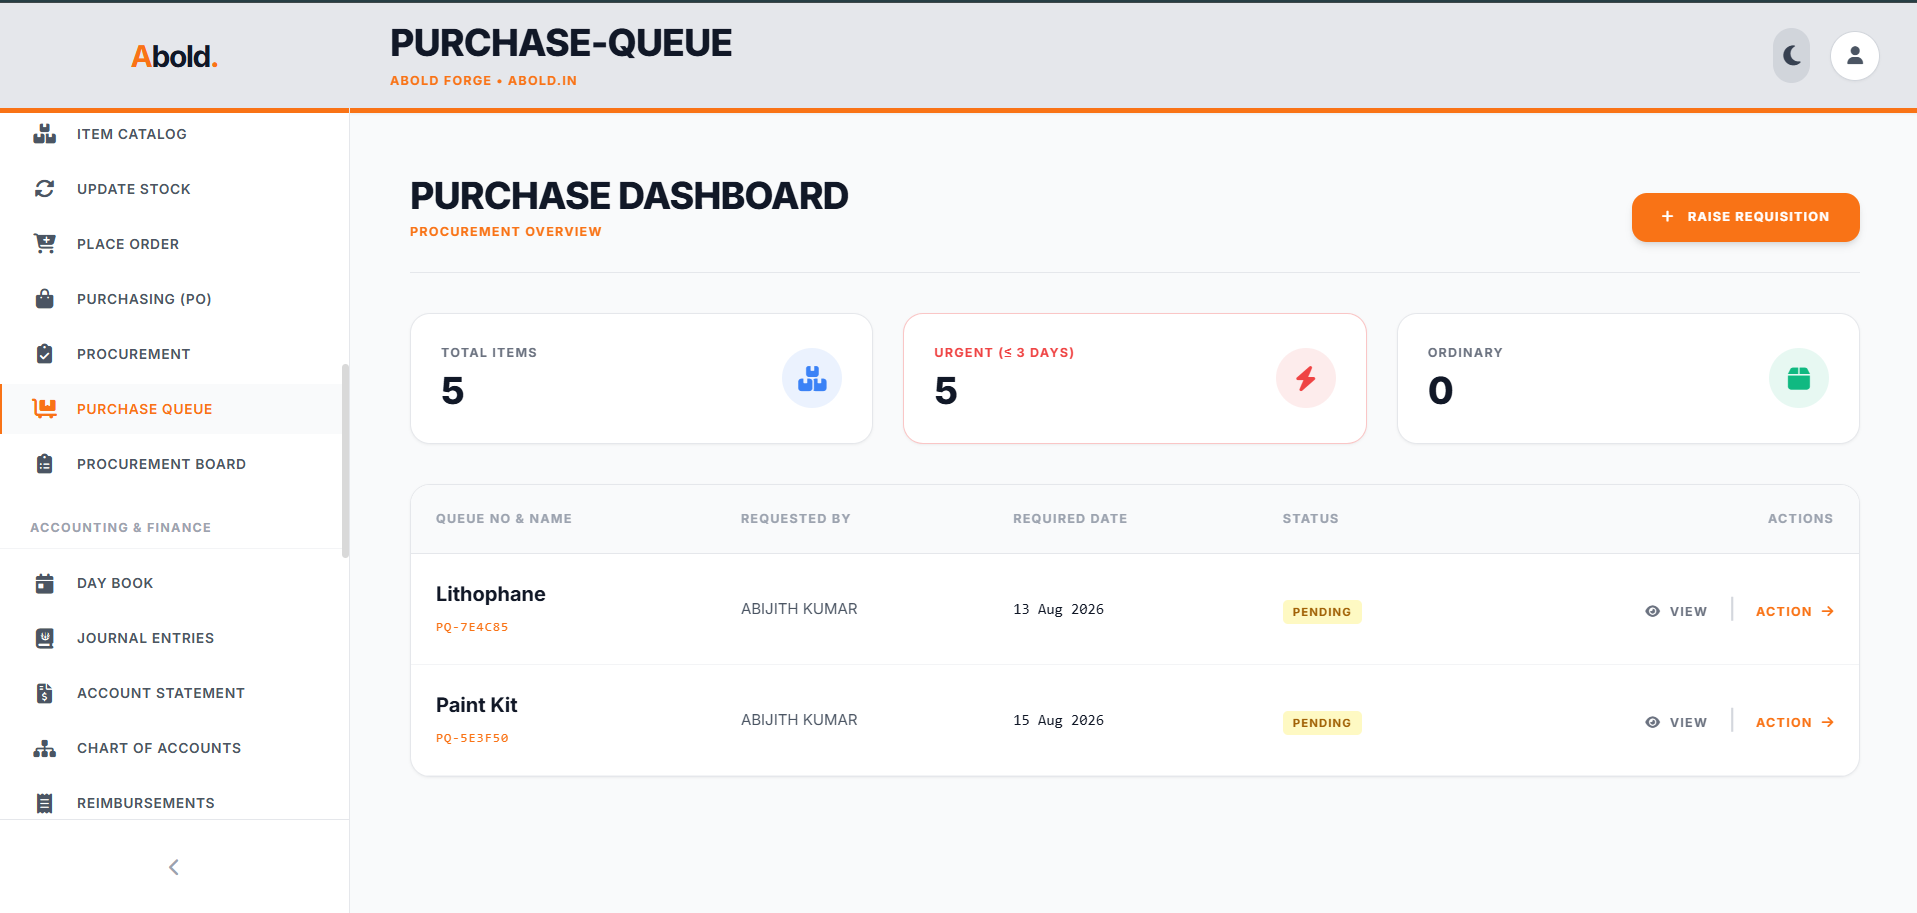Click the Reimbursements receipt icon
Image resolution: width=1917 pixels, height=913 pixels.
(44, 803)
